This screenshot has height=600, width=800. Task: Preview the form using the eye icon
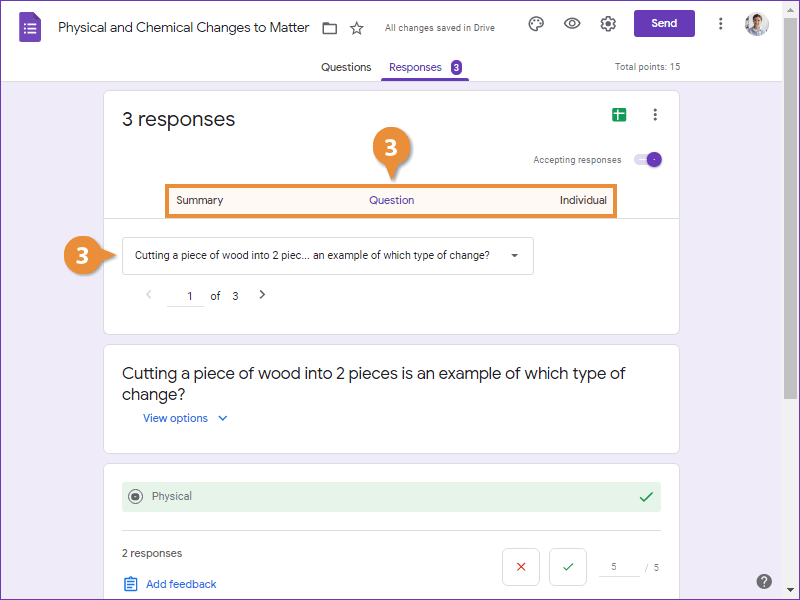(x=572, y=22)
